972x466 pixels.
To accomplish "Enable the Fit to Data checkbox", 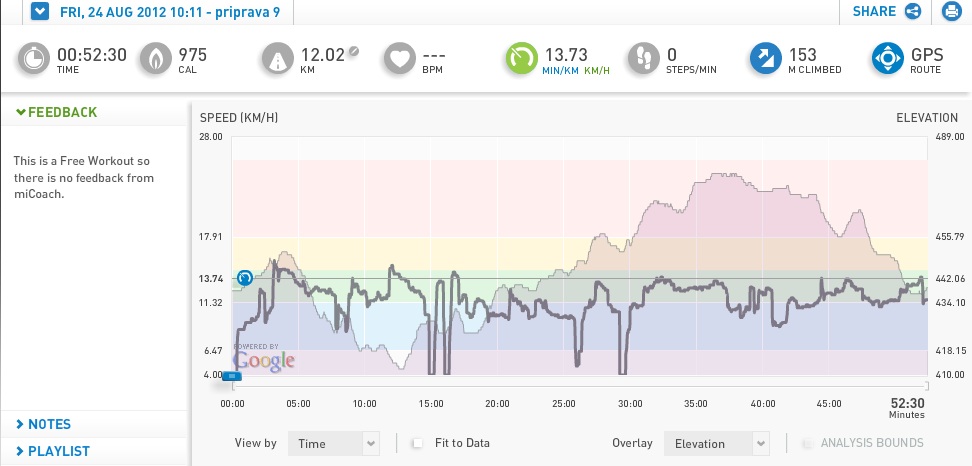I will coord(418,443).
